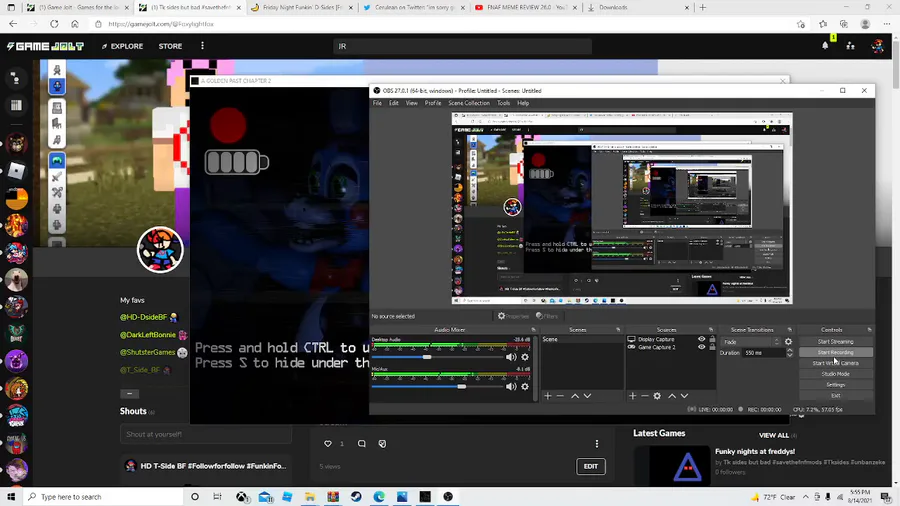Screen dimensions: 900x506
Task: Open Steam from the Windows taskbar
Action: 356,497
